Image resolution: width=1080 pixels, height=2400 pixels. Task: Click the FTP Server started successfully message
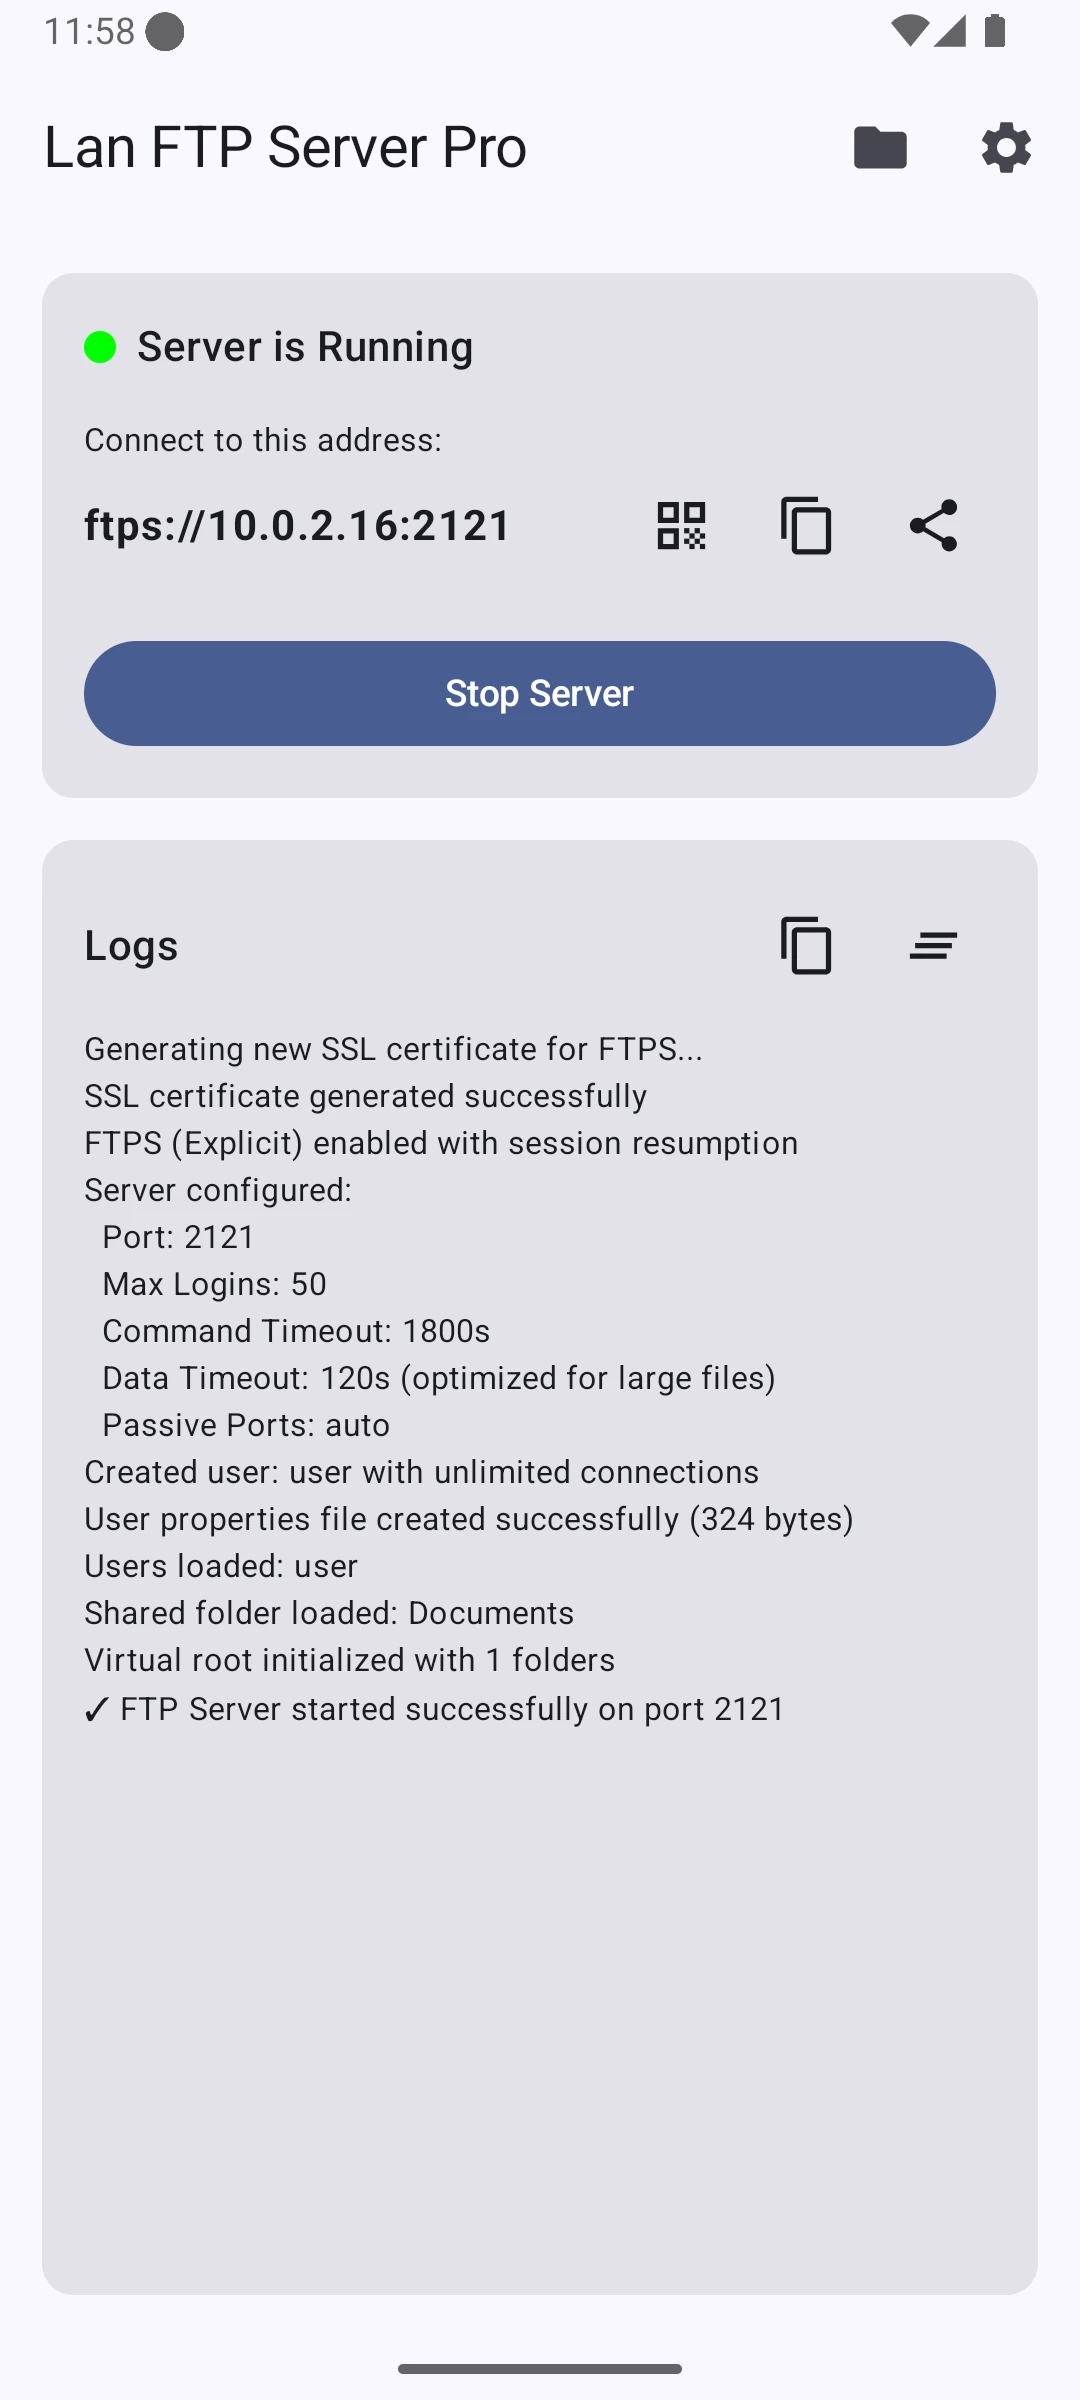(434, 1709)
